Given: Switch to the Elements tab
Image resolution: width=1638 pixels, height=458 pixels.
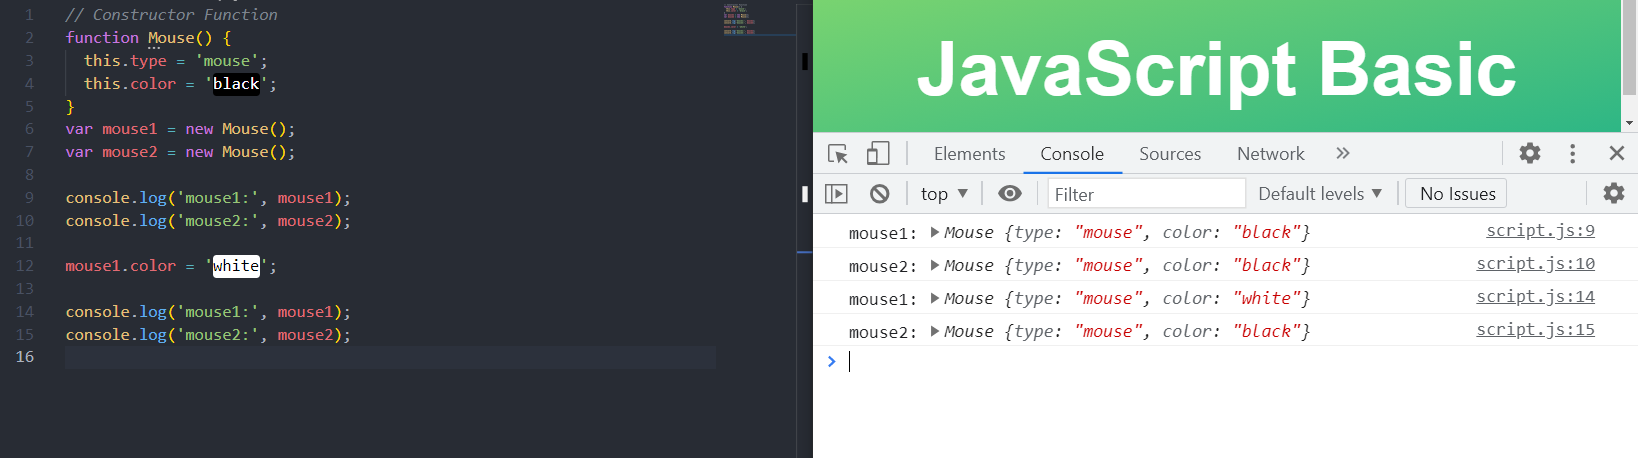Looking at the screenshot, I should [969, 154].
